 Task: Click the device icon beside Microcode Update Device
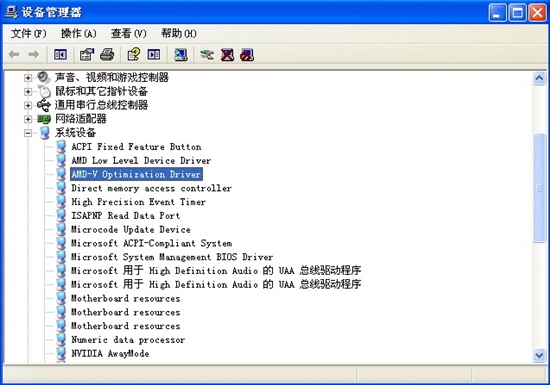point(61,230)
